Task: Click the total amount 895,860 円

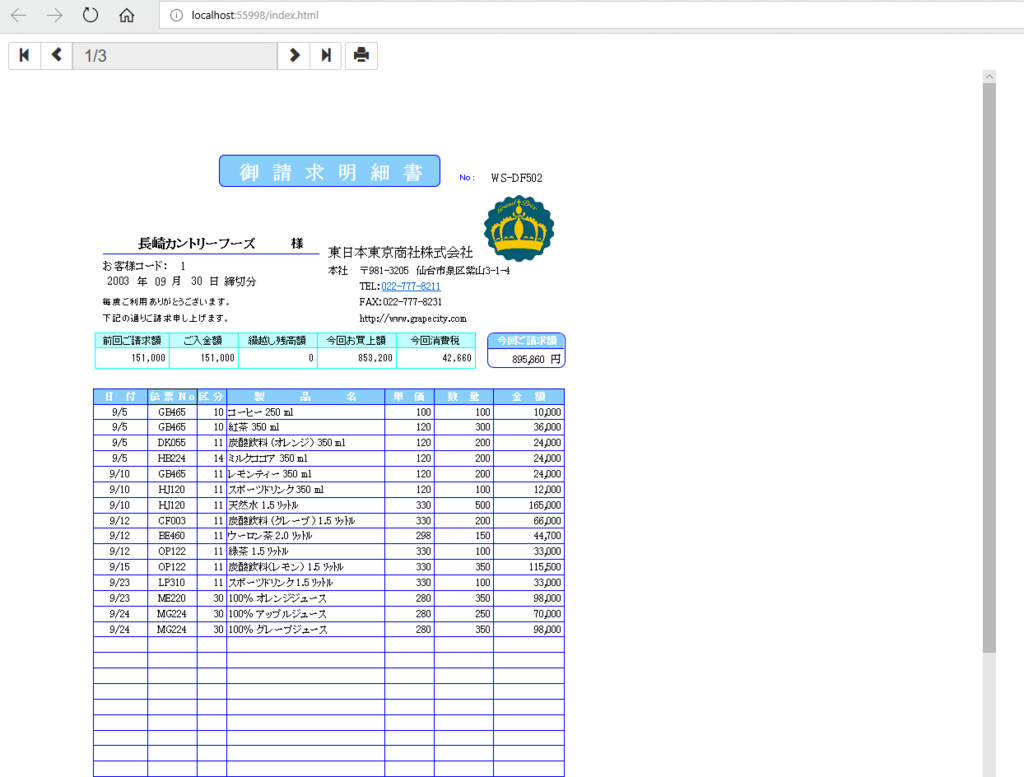Action: tap(536, 359)
